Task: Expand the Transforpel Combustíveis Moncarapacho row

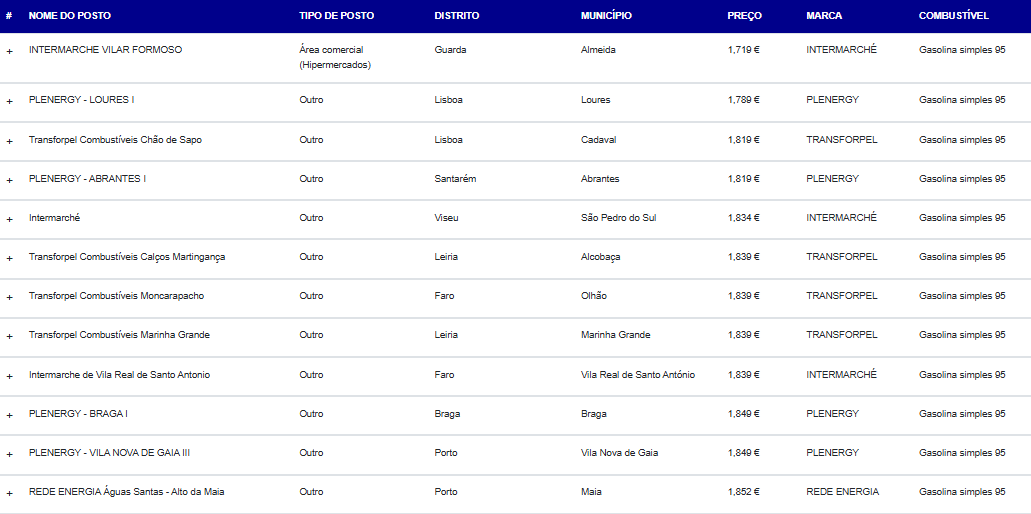Action: click(9, 297)
